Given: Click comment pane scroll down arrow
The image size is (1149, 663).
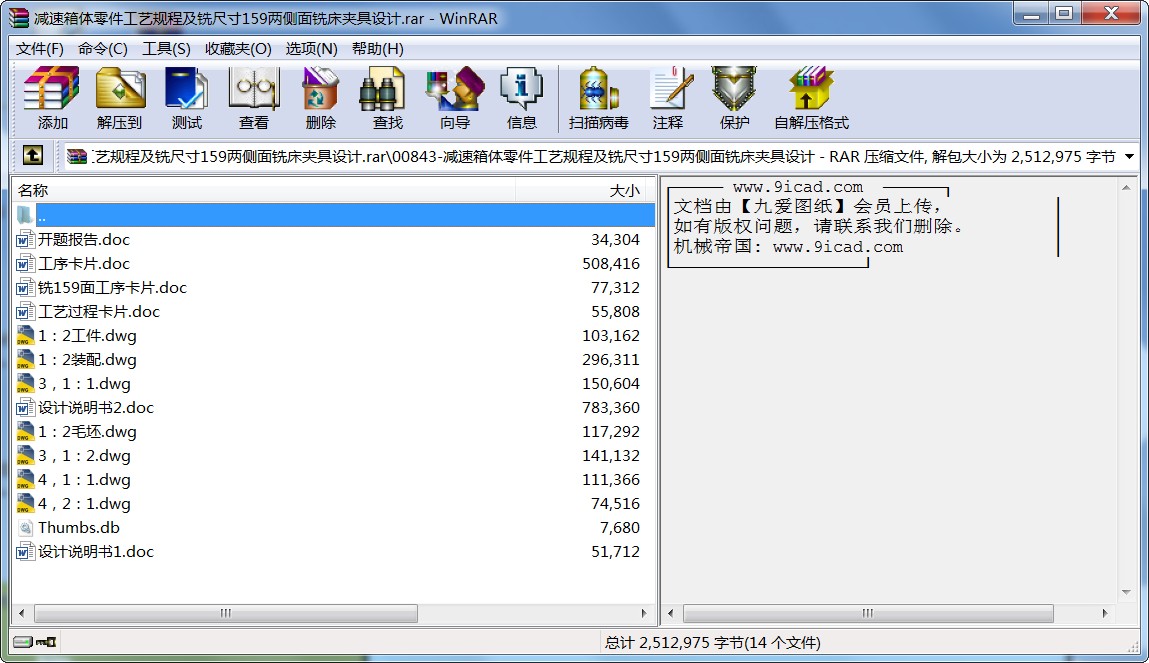Looking at the screenshot, I should coord(1126,592).
